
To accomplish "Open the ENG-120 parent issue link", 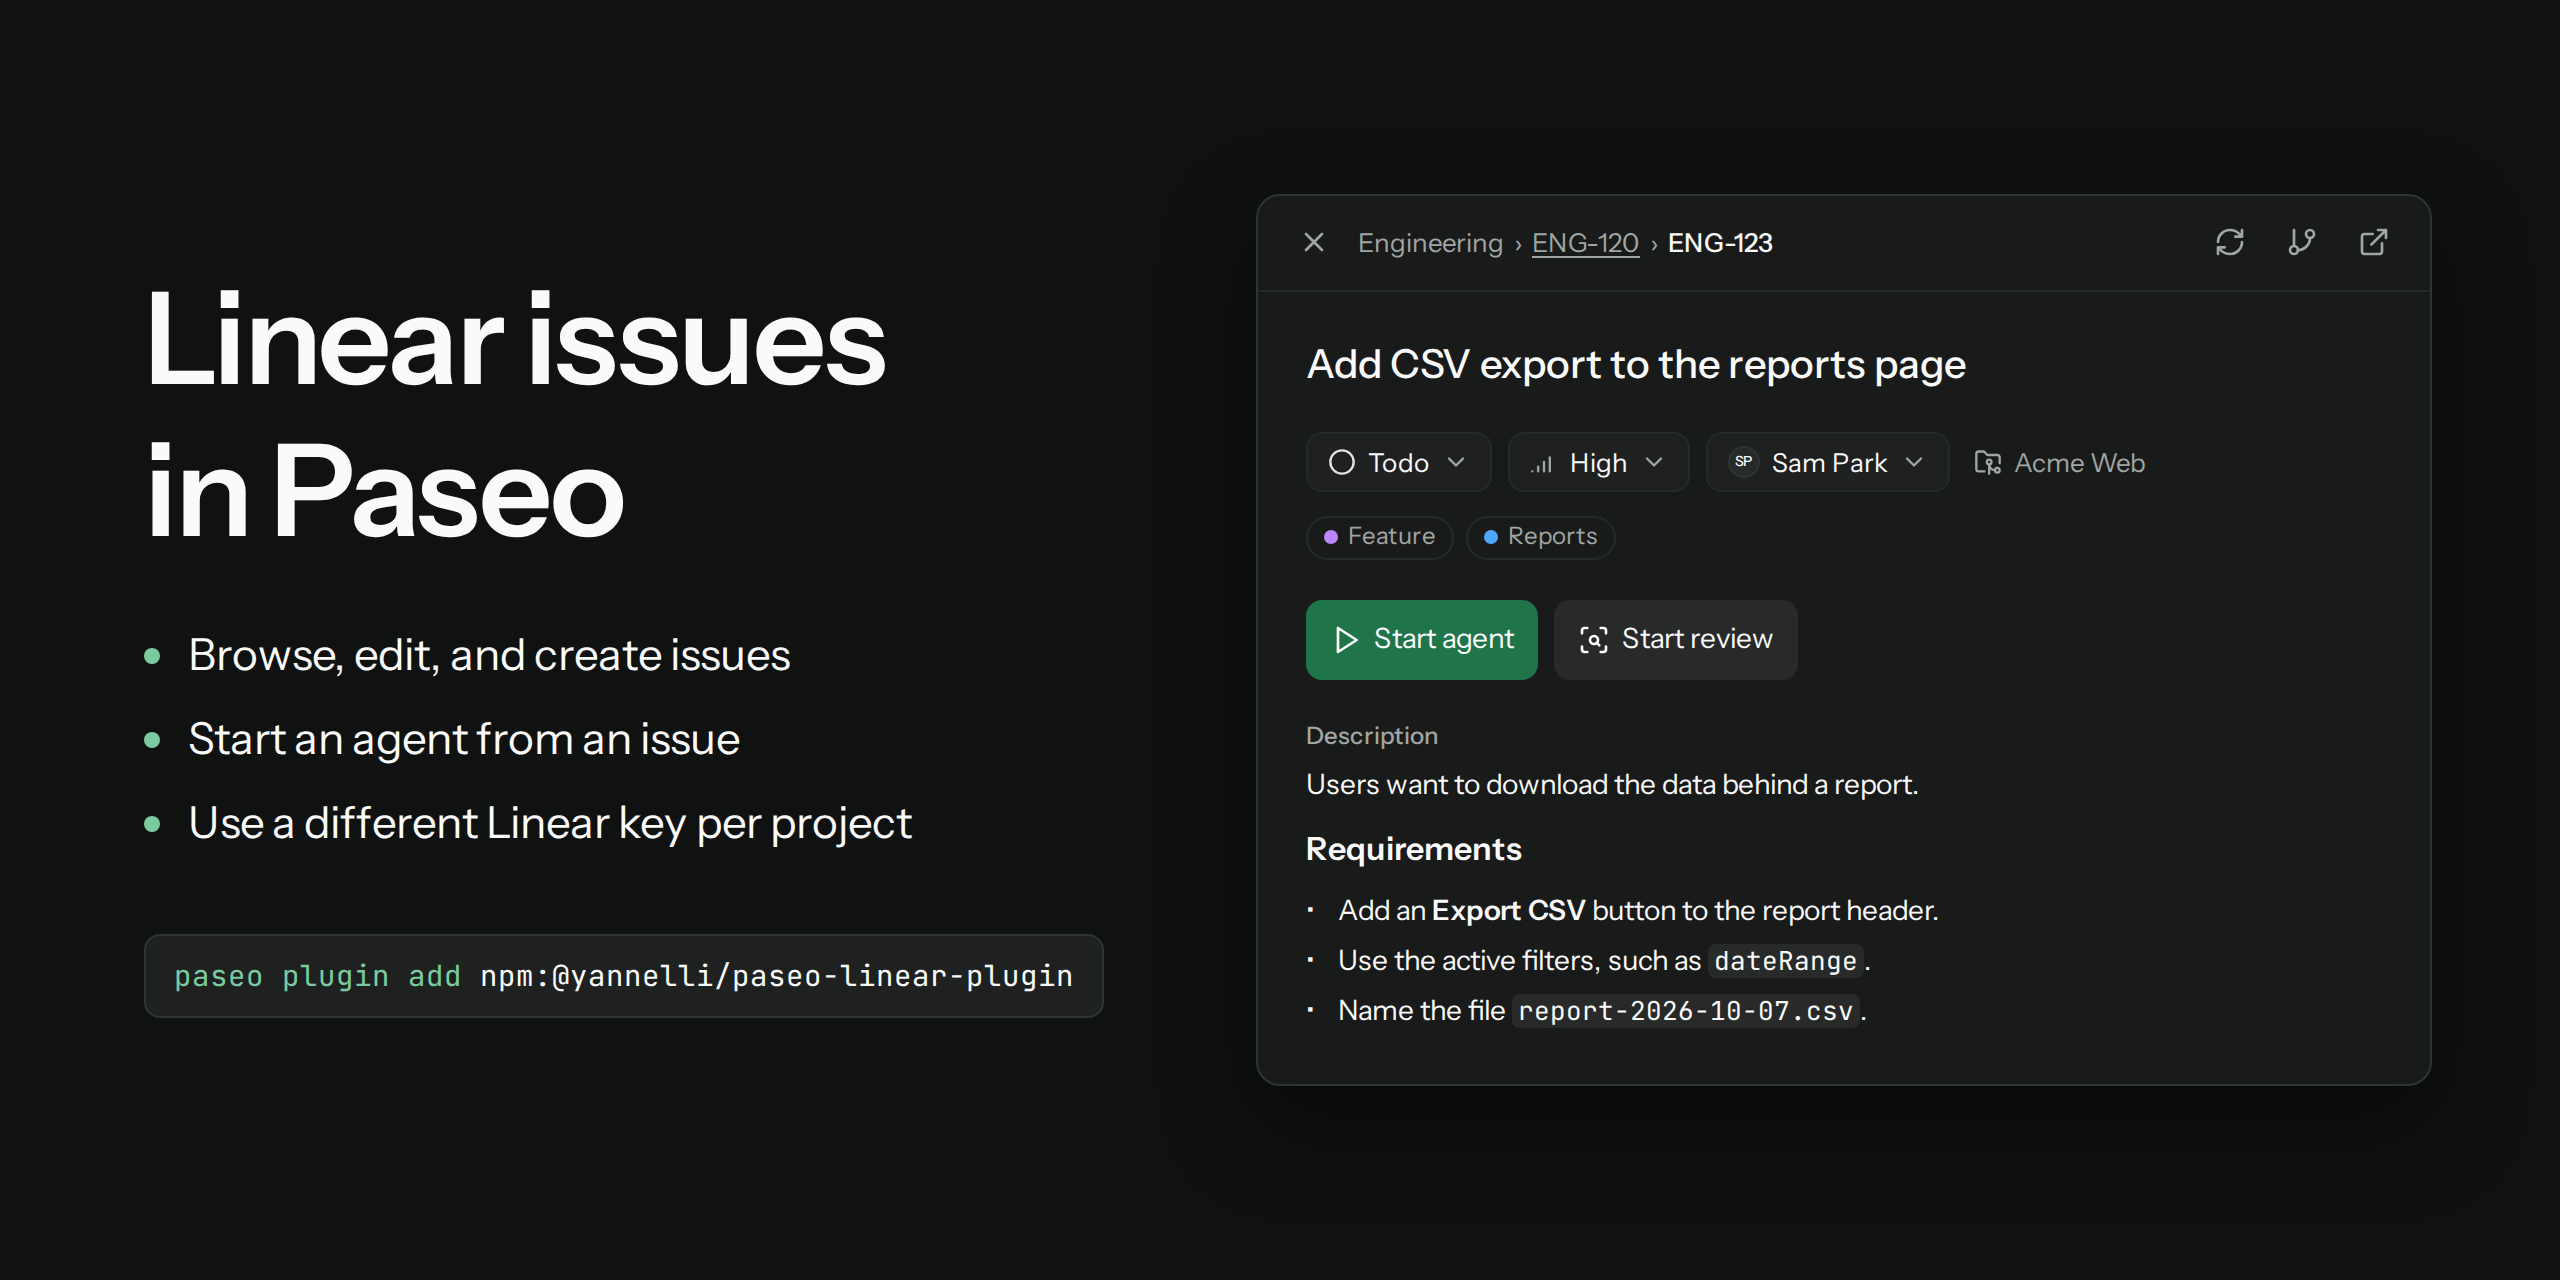I will 1585,243.
